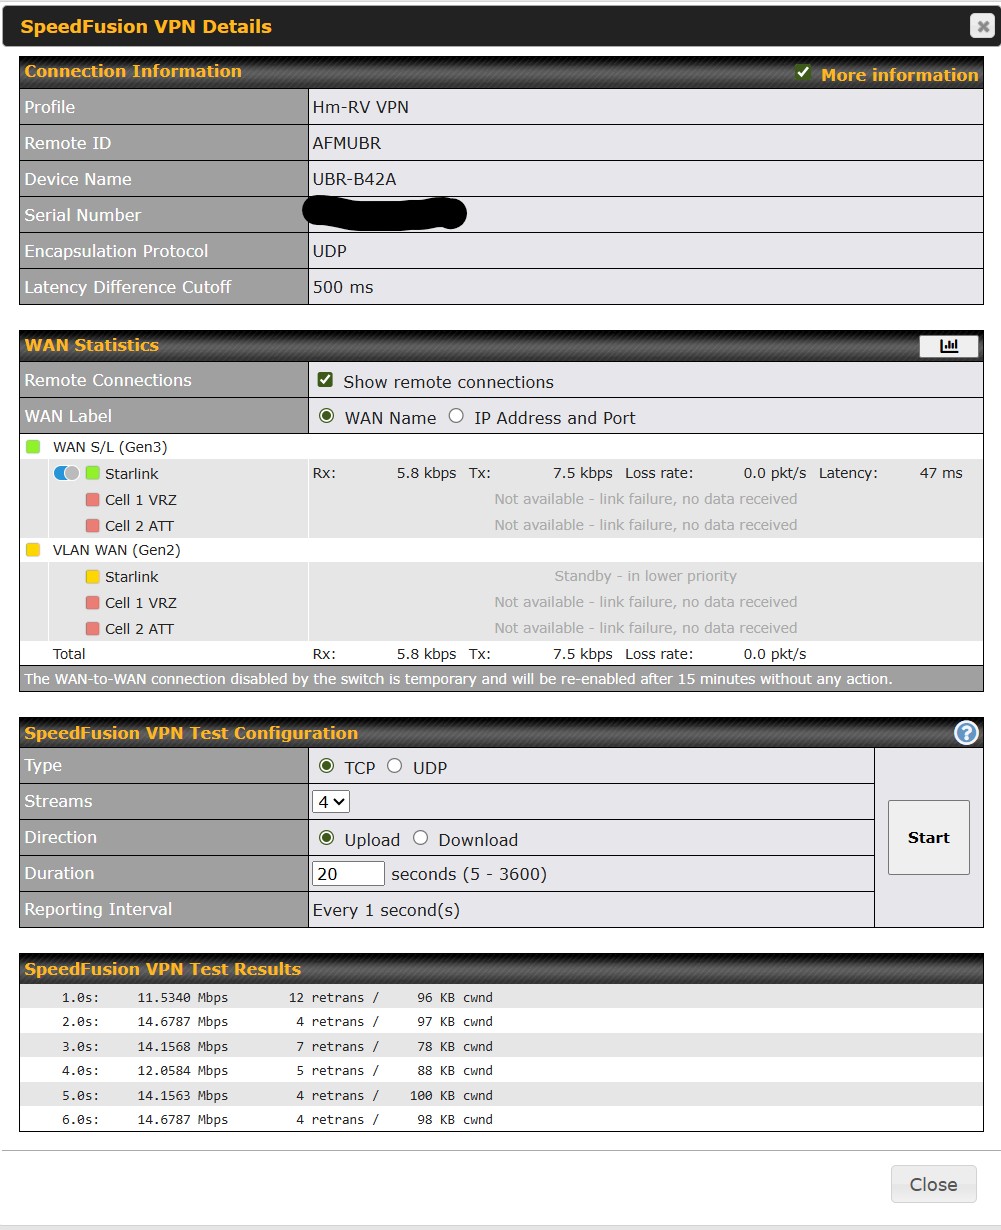
Task: Click the green WAN S/L (Gen3) status square
Action: coord(33,447)
